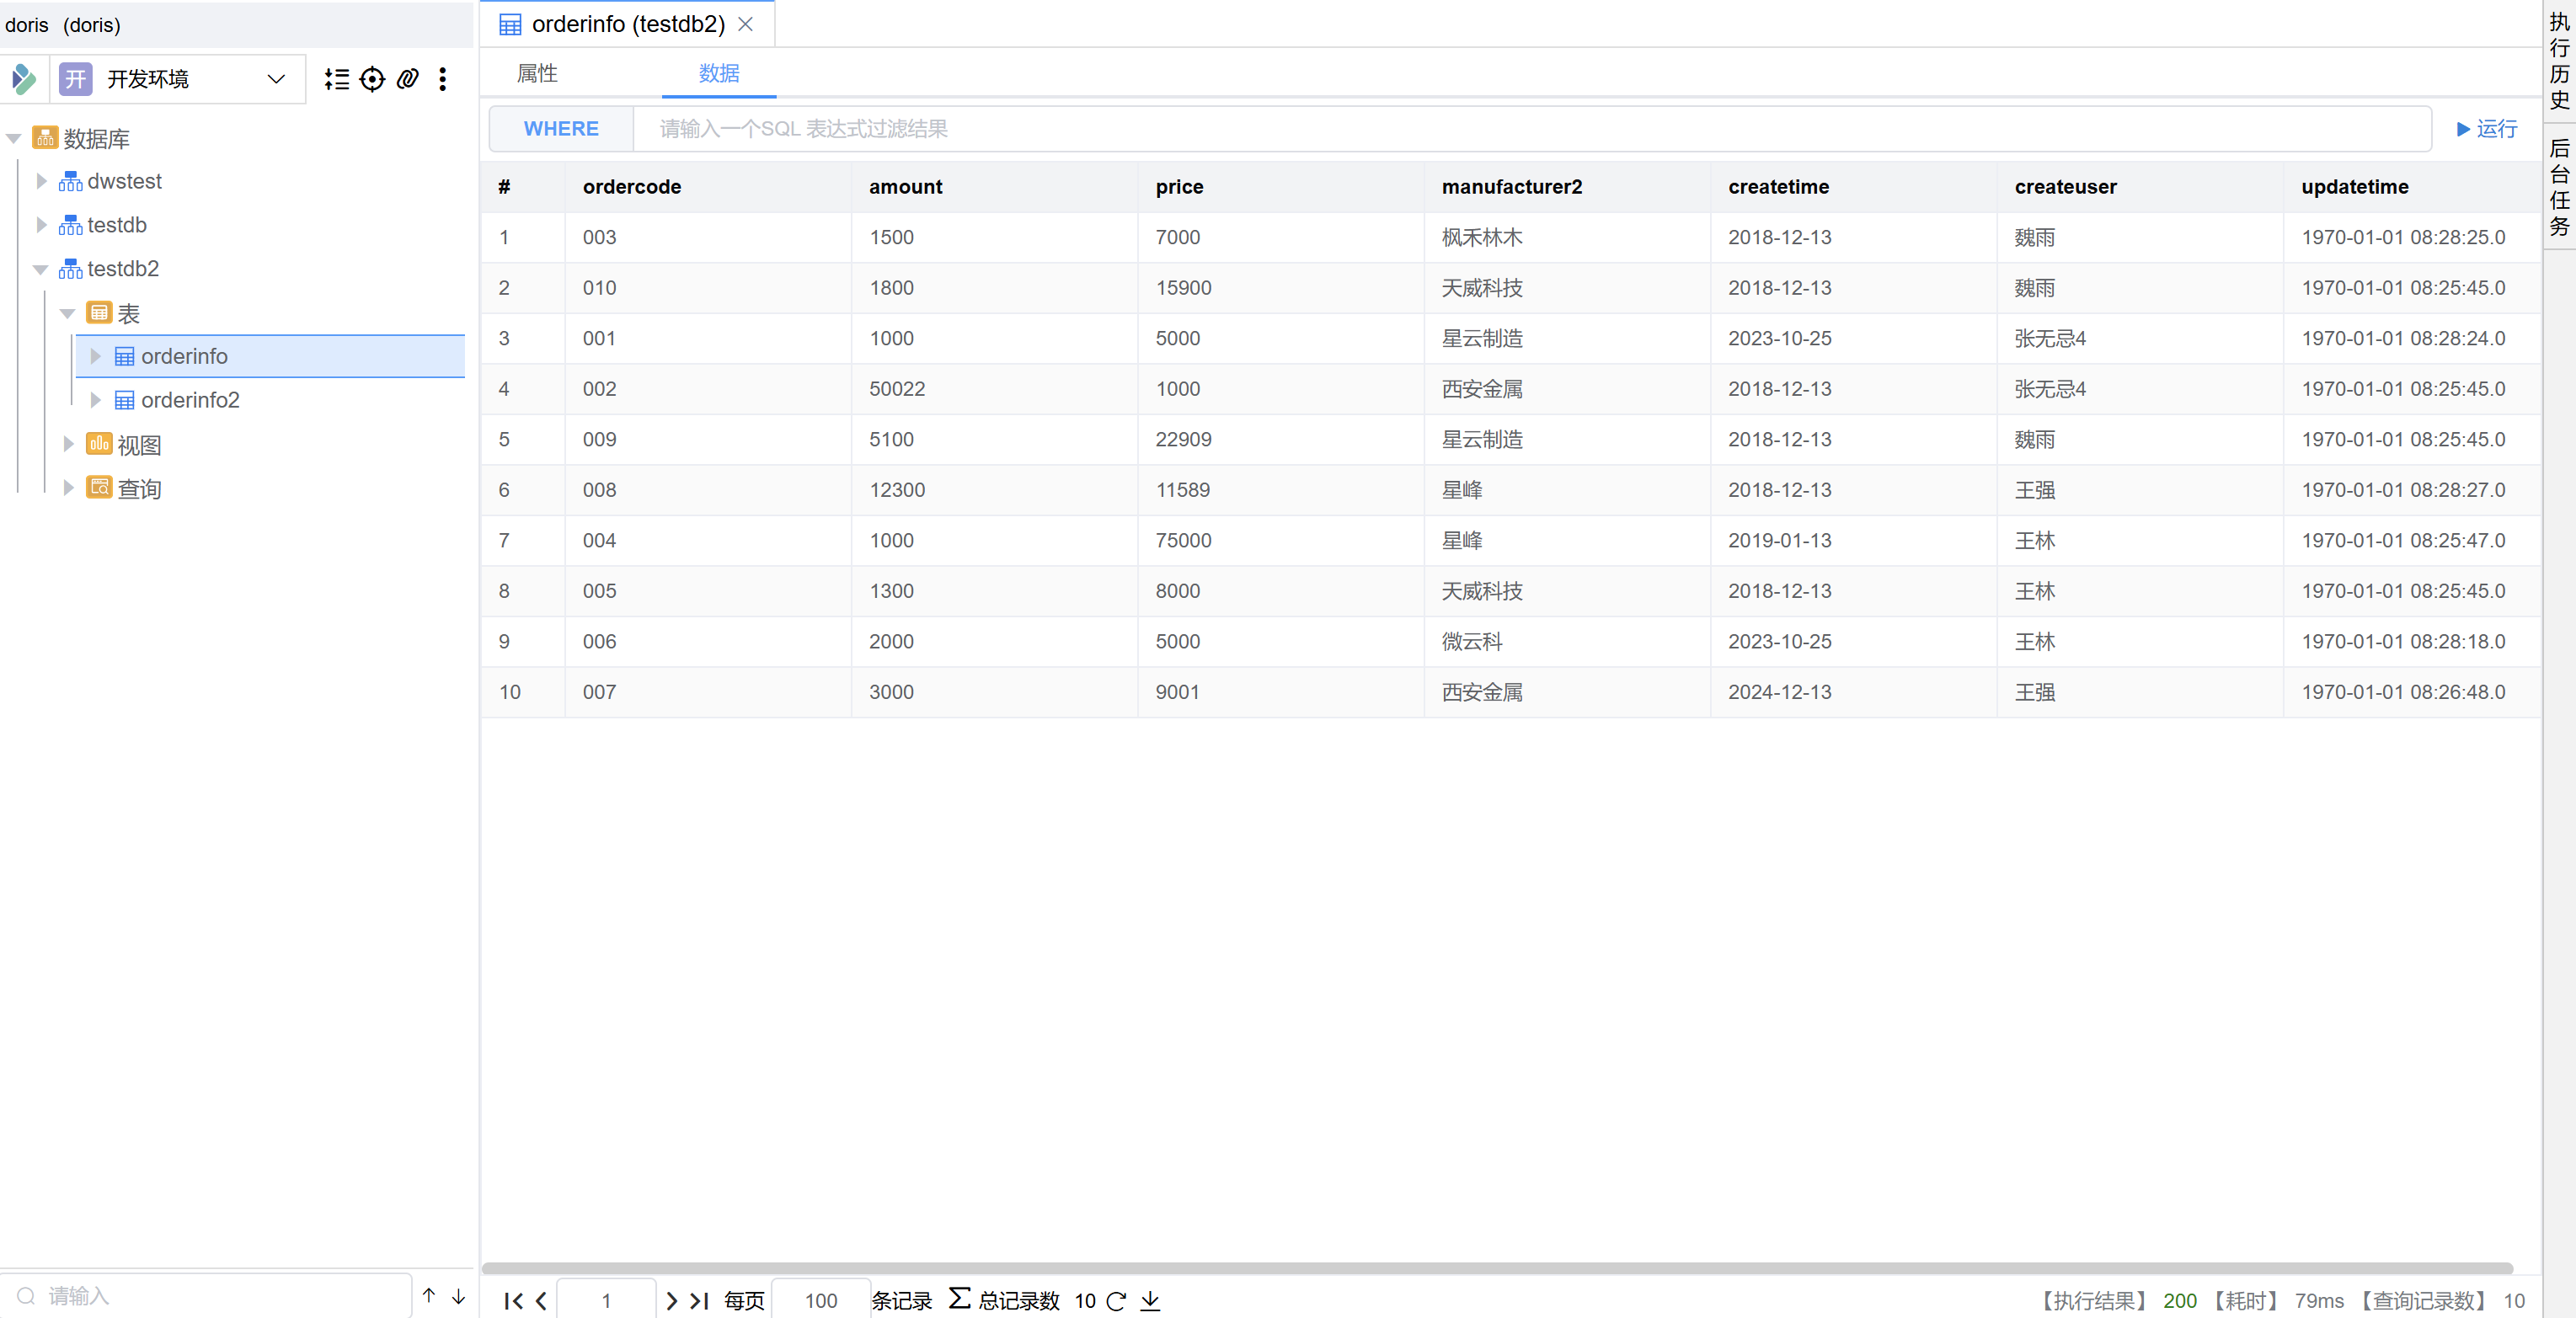Click the horizontal scrollbar below the table
This screenshot has height=1318, width=2576.
point(1496,1267)
